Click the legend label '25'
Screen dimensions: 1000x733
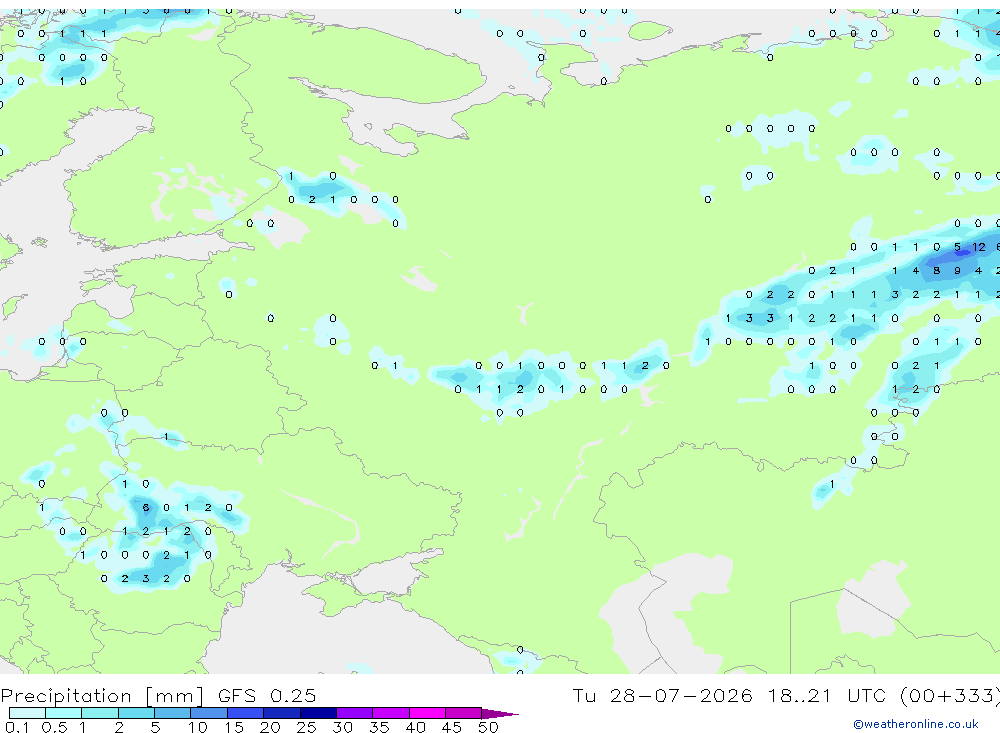pyautogui.click(x=306, y=727)
